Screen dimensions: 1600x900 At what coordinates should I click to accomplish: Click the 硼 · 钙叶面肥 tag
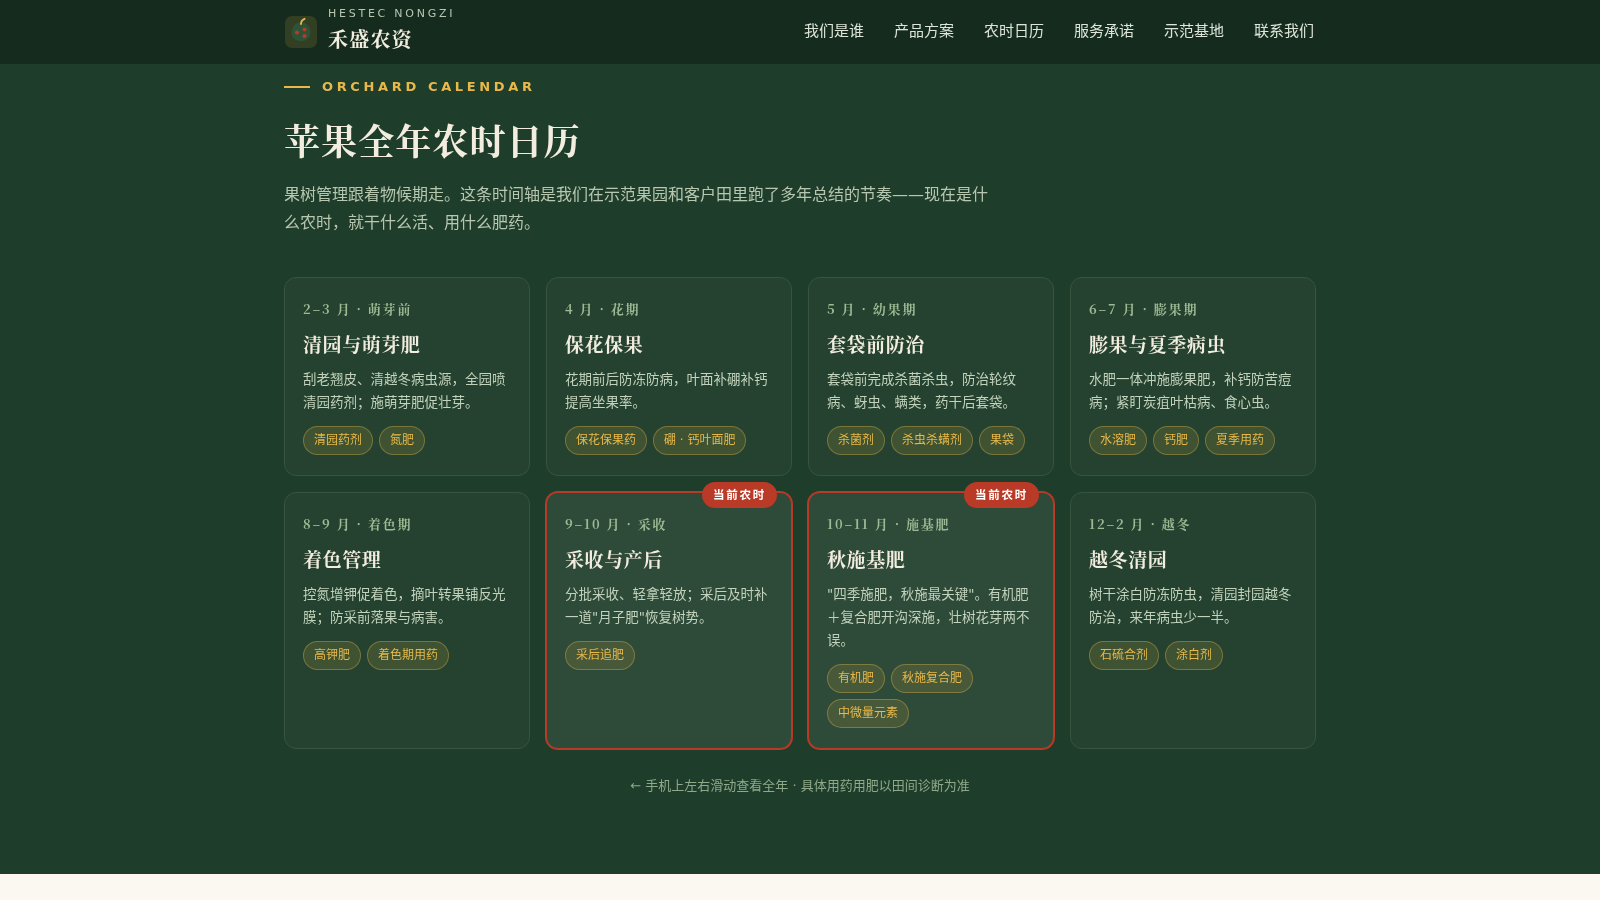[x=699, y=440]
